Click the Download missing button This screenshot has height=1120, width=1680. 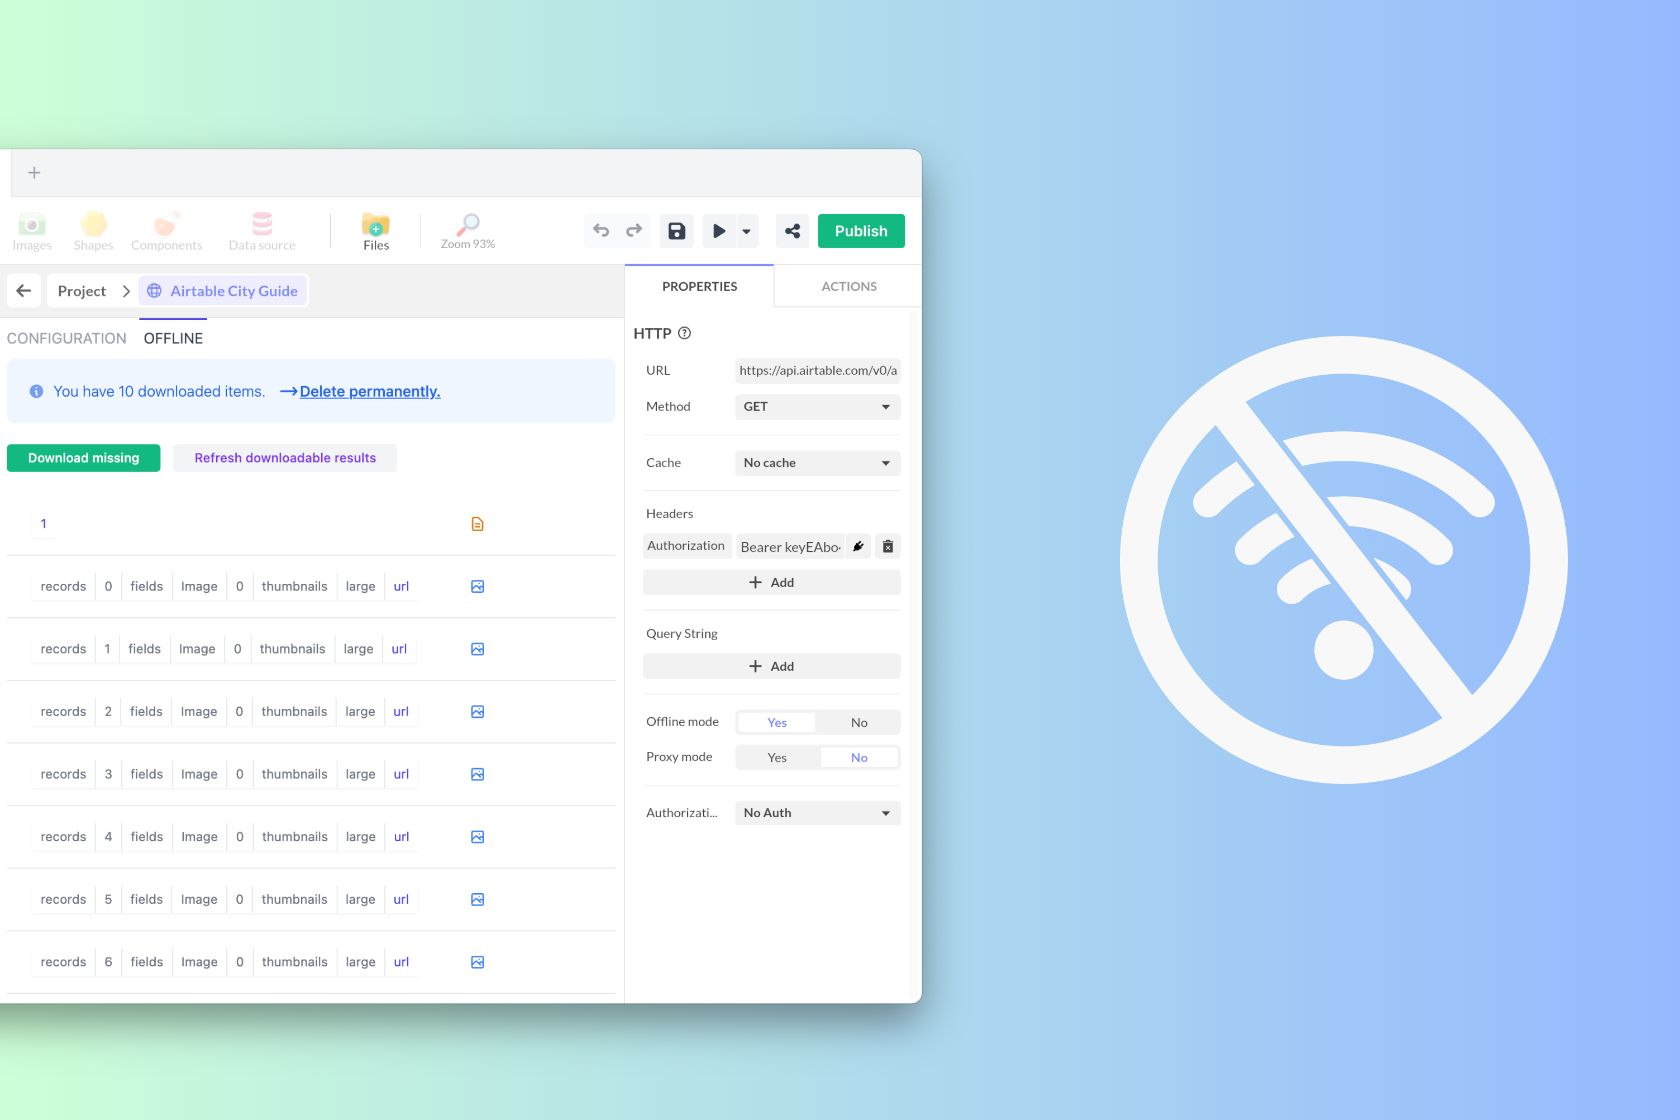tap(84, 458)
